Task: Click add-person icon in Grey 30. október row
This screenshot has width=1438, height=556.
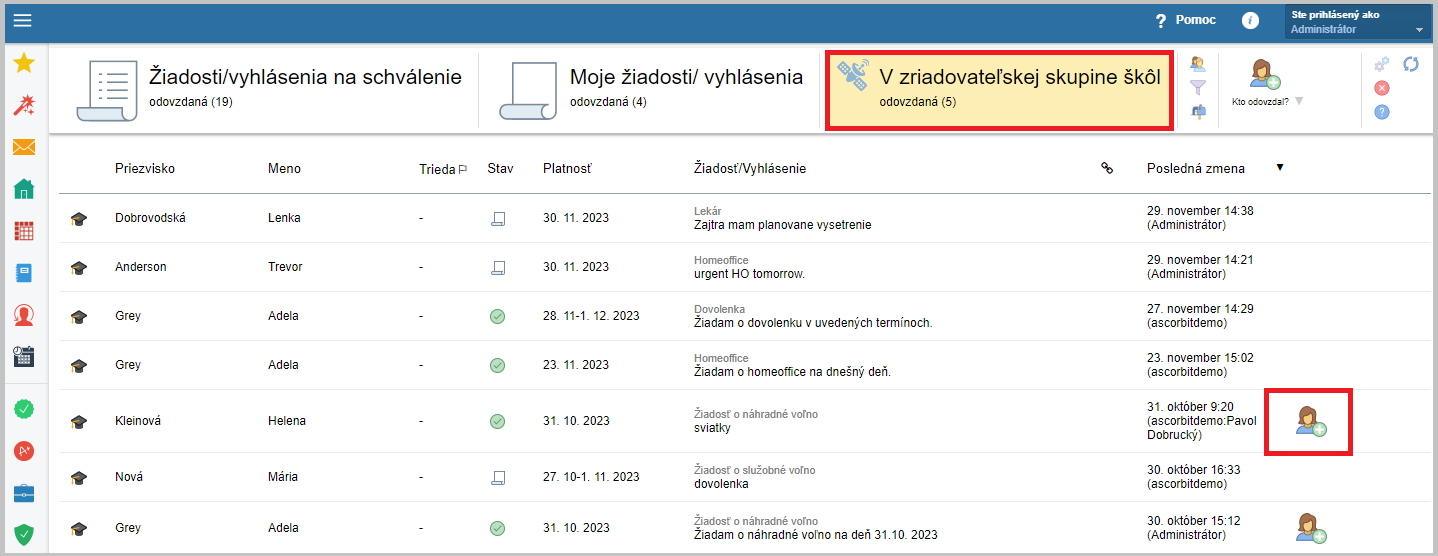Action: [x=1310, y=527]
